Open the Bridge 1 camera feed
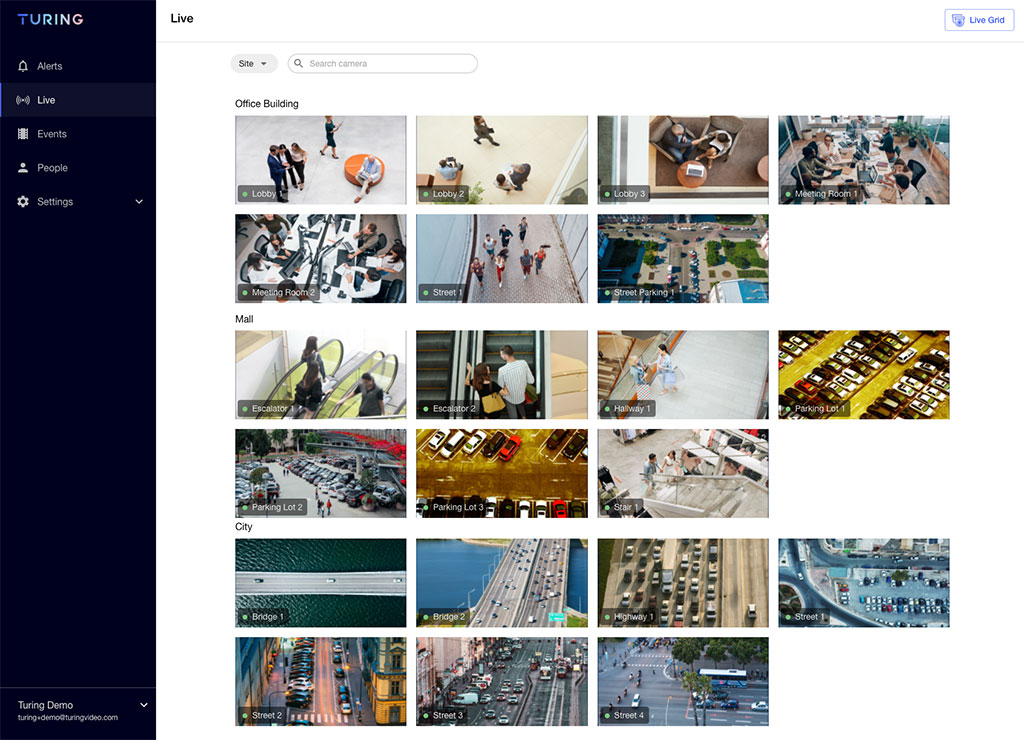This screenshot has width=1024, height=740. 321,583
